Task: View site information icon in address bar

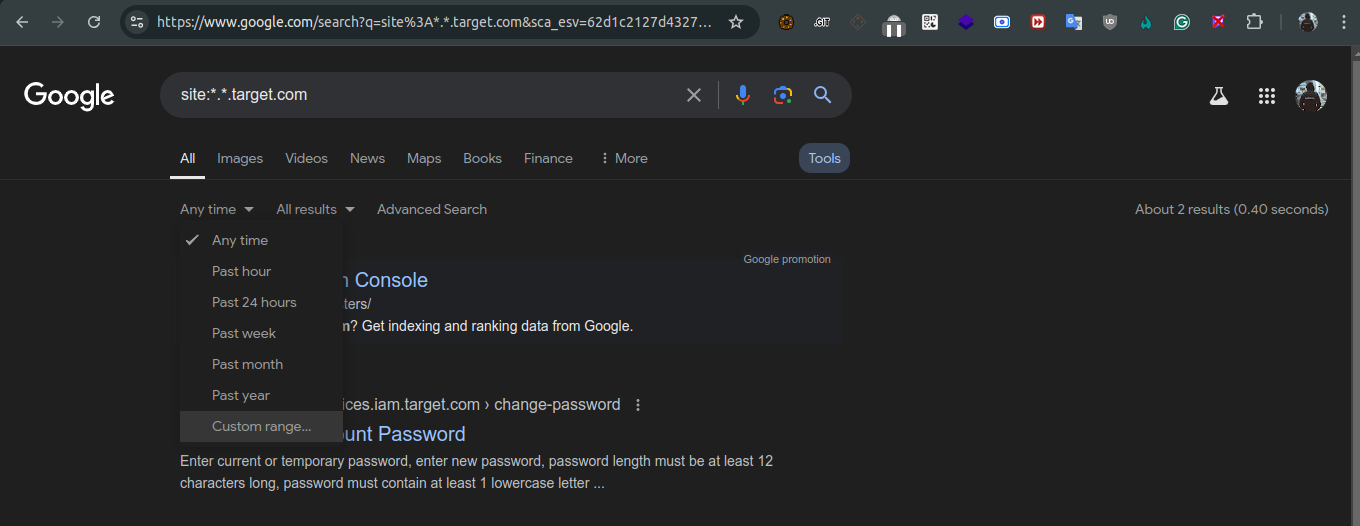Action: point(138,21)
